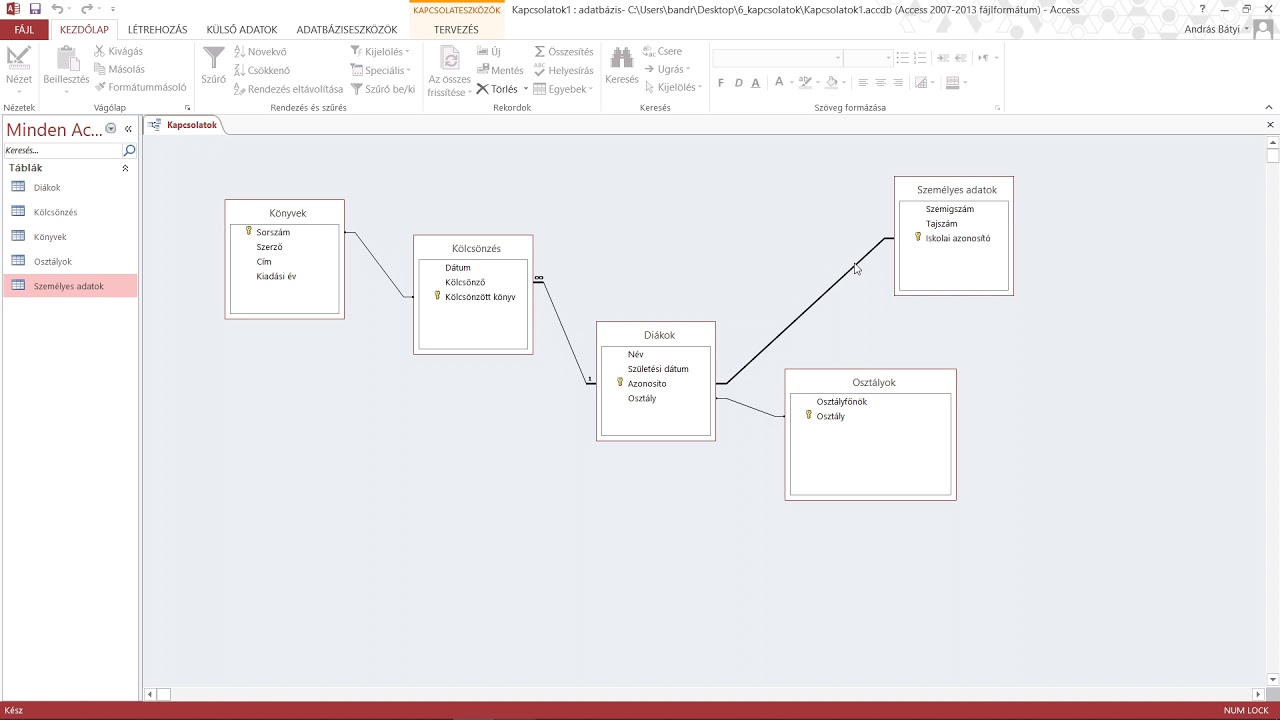Click the bulleted list icon
The width and height of the screenshot is (1280, 720).
pos(903,58)
